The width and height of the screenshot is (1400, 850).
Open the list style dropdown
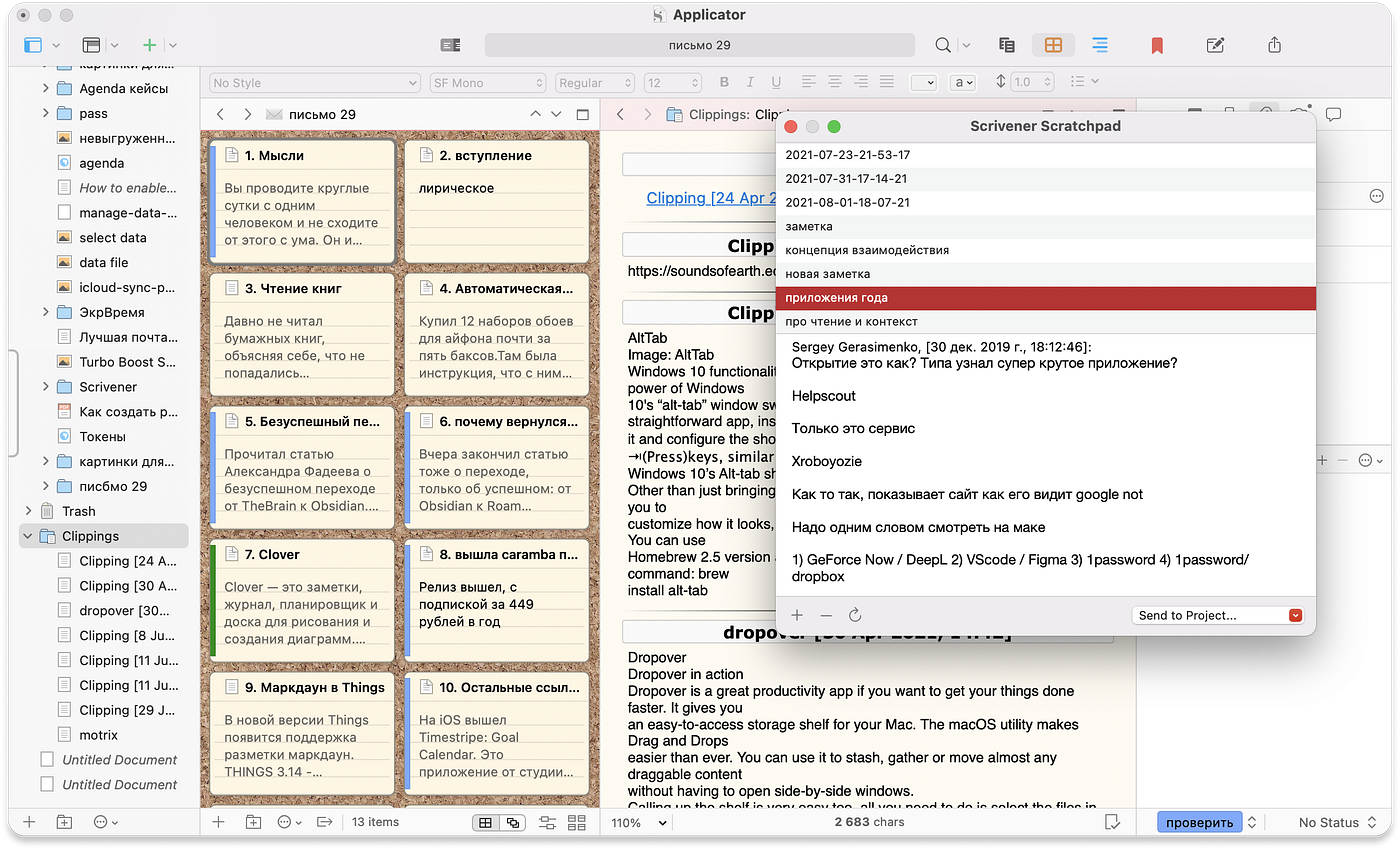click(1085, 82)
